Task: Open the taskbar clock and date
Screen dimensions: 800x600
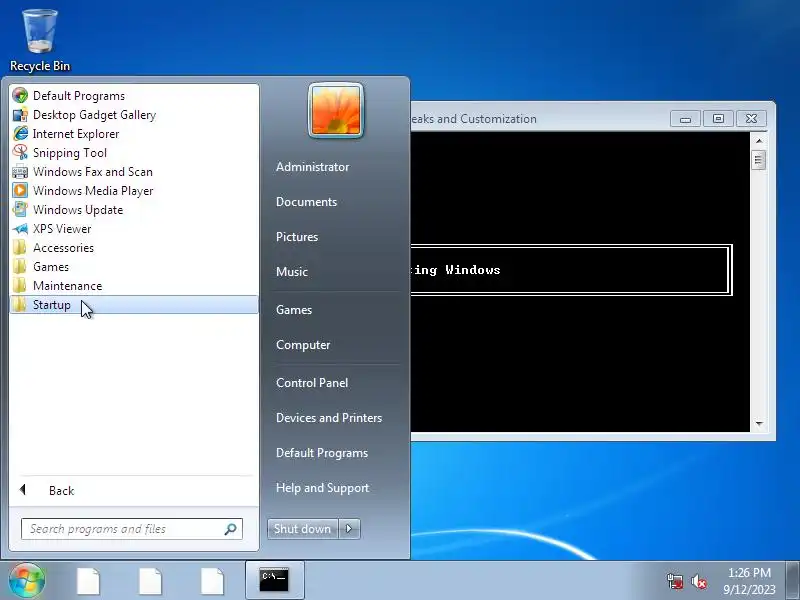Action: [749, 581]
